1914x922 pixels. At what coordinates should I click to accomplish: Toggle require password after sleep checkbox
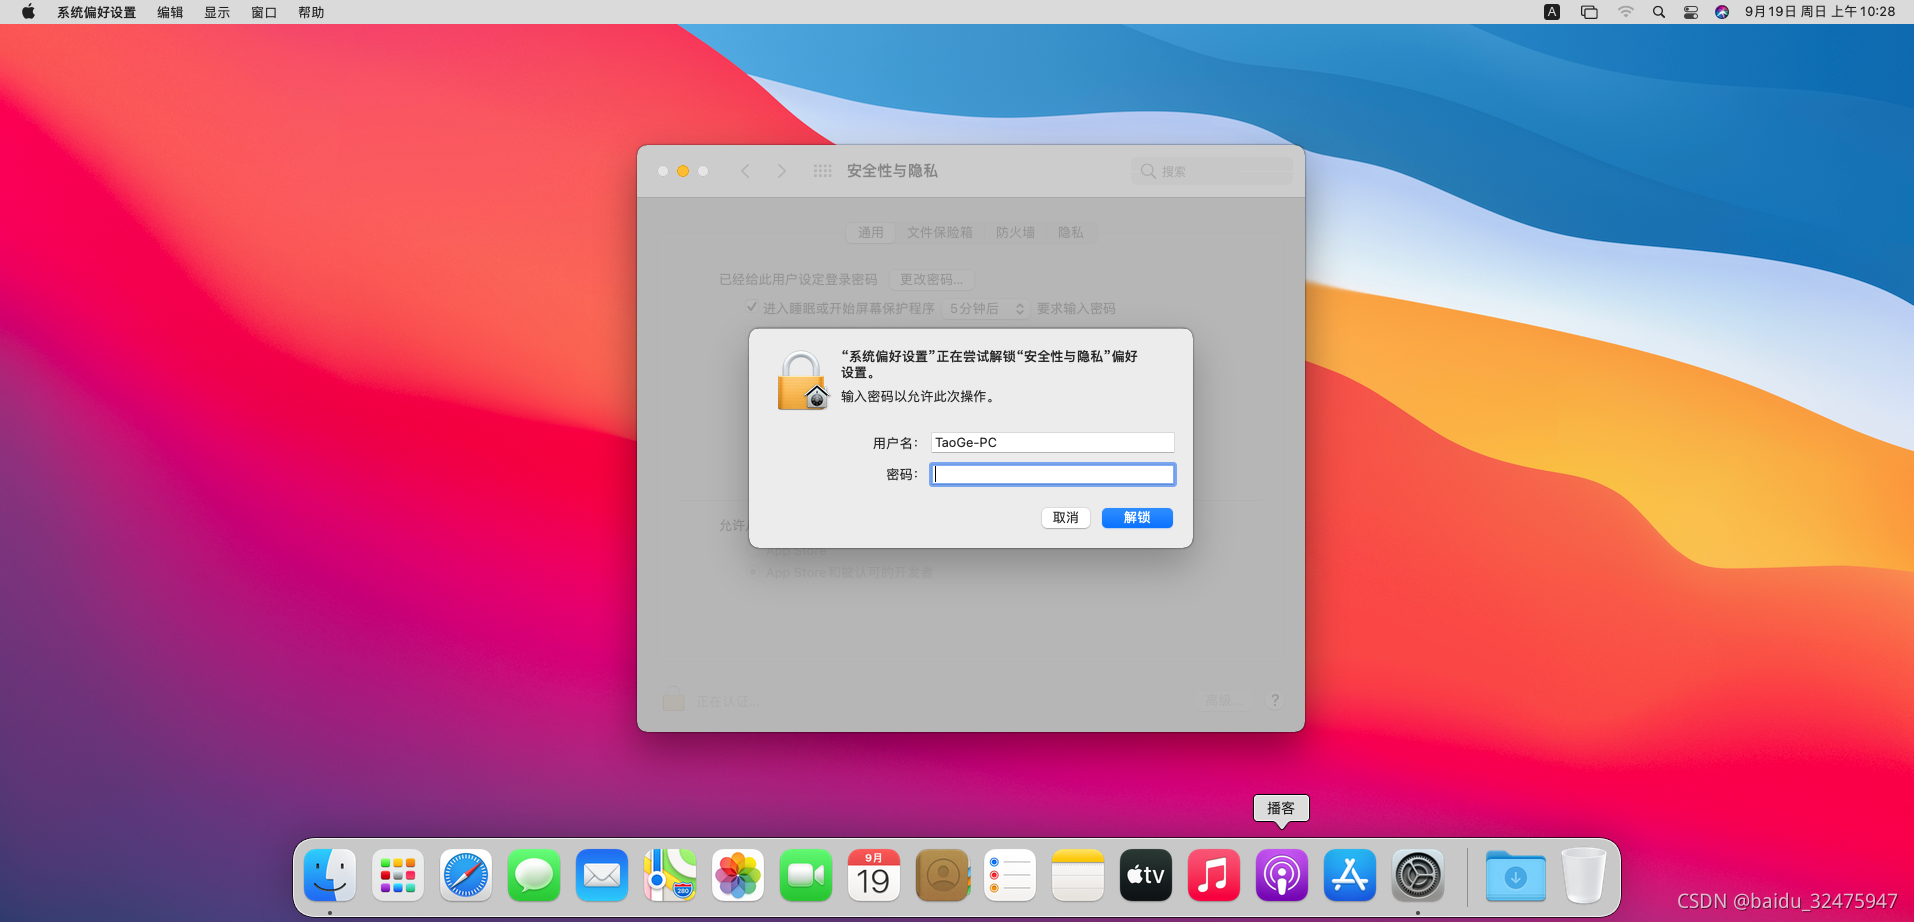tap(751, 307)
